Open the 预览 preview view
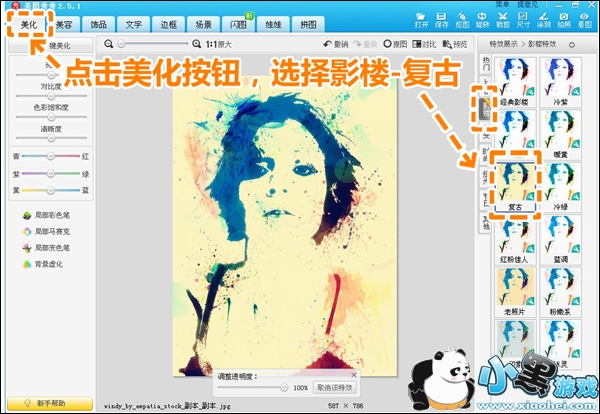600x414 pixels. tap(455, 44)
